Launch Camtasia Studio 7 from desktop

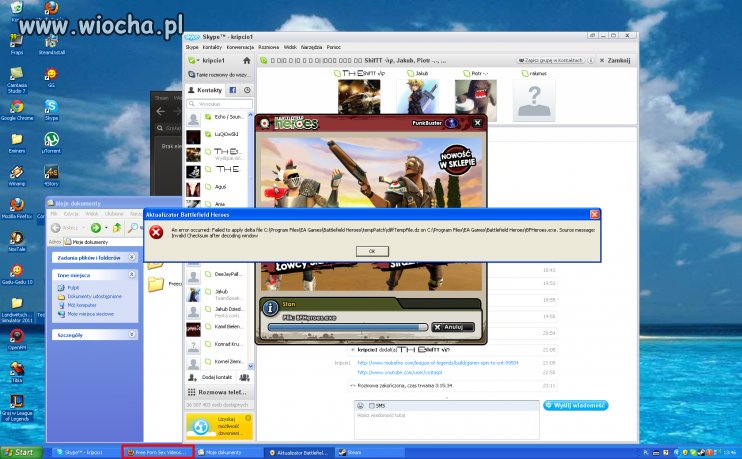(17, 79)
